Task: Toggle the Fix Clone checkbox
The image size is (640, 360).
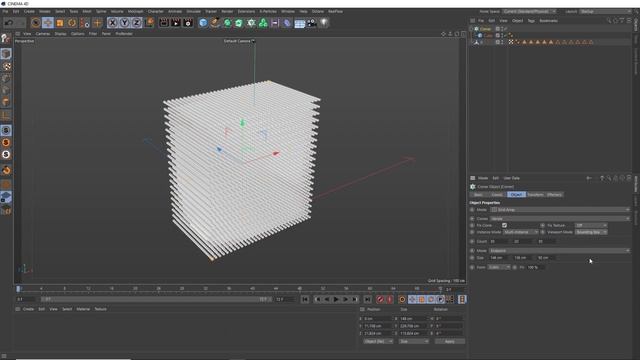Action: [504, 225]
